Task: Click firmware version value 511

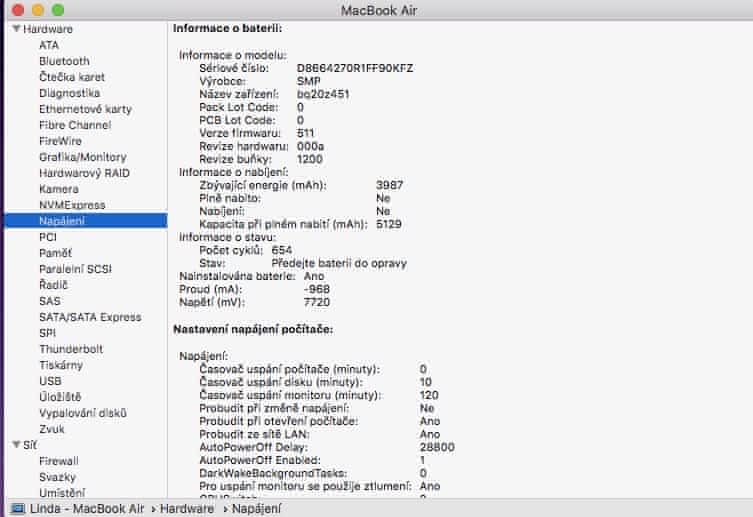Action: click(x=305, y=133)
